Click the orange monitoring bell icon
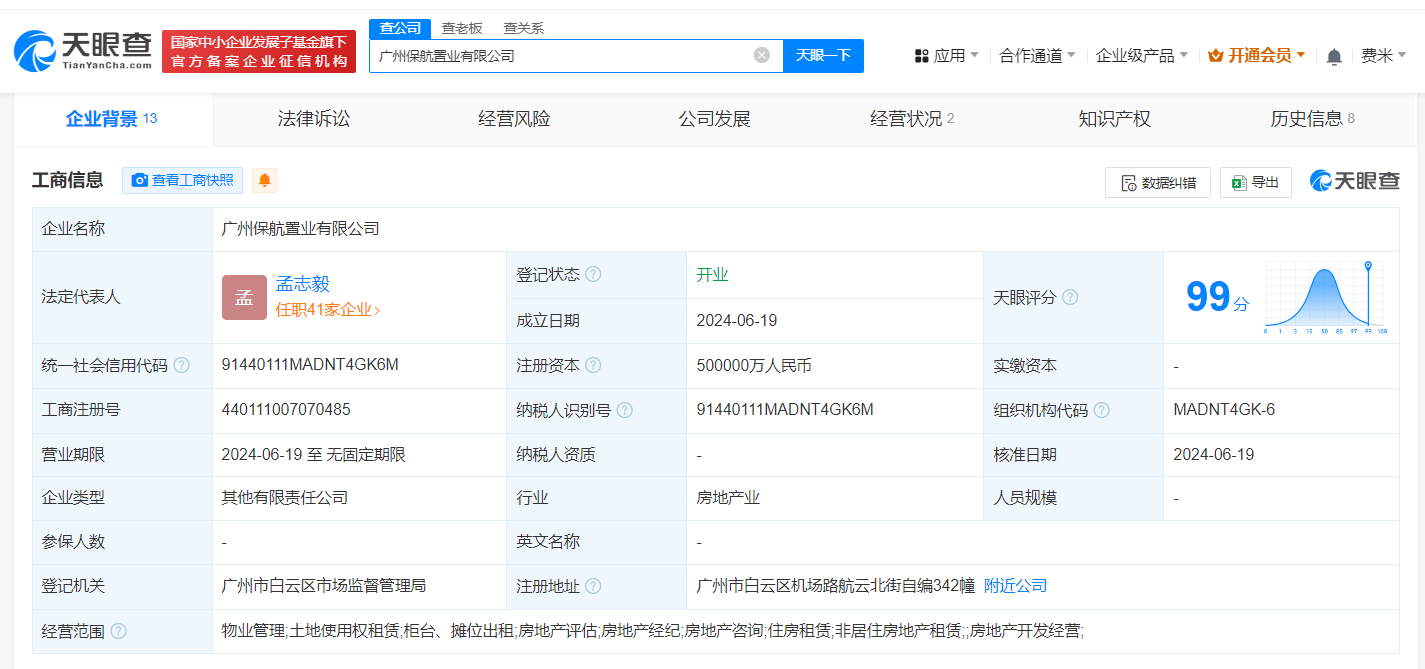 (265, 180)
